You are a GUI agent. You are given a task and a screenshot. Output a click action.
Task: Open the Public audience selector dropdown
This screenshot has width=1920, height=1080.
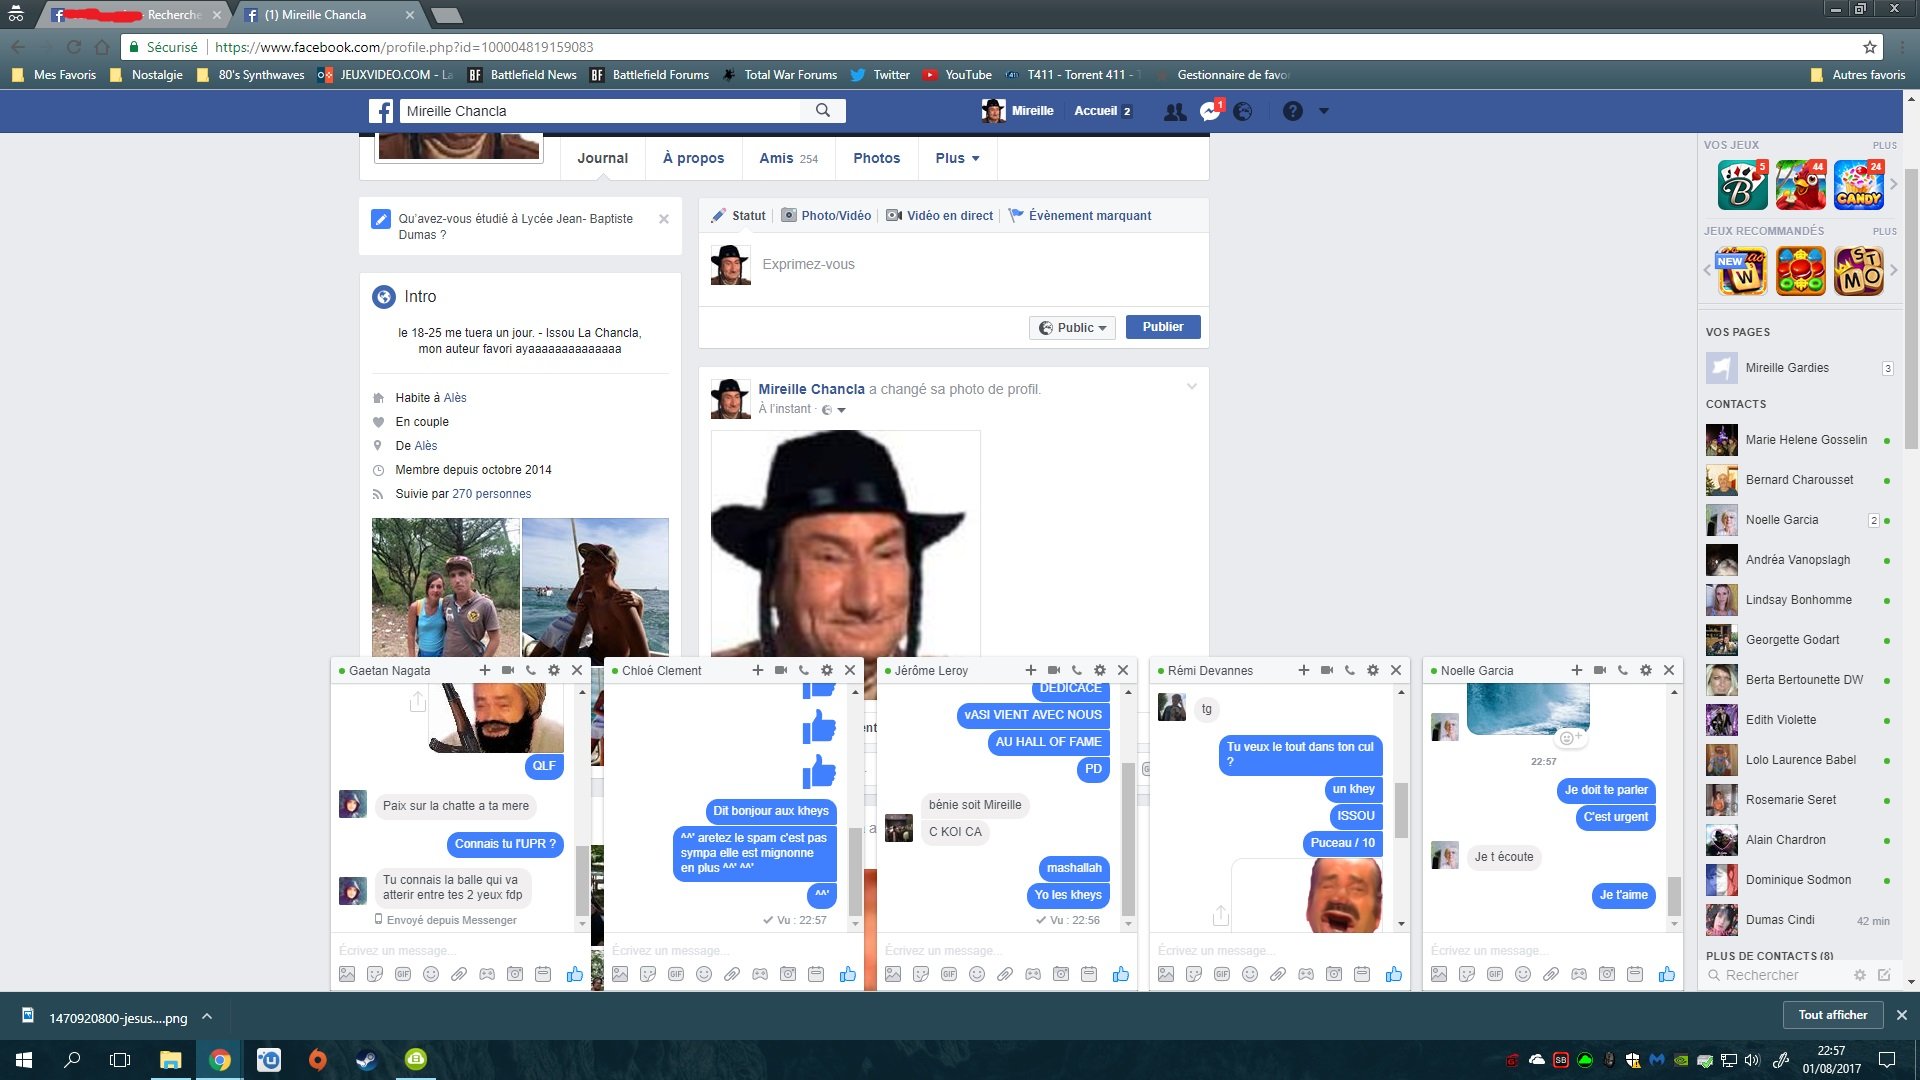coord(1072,328)
